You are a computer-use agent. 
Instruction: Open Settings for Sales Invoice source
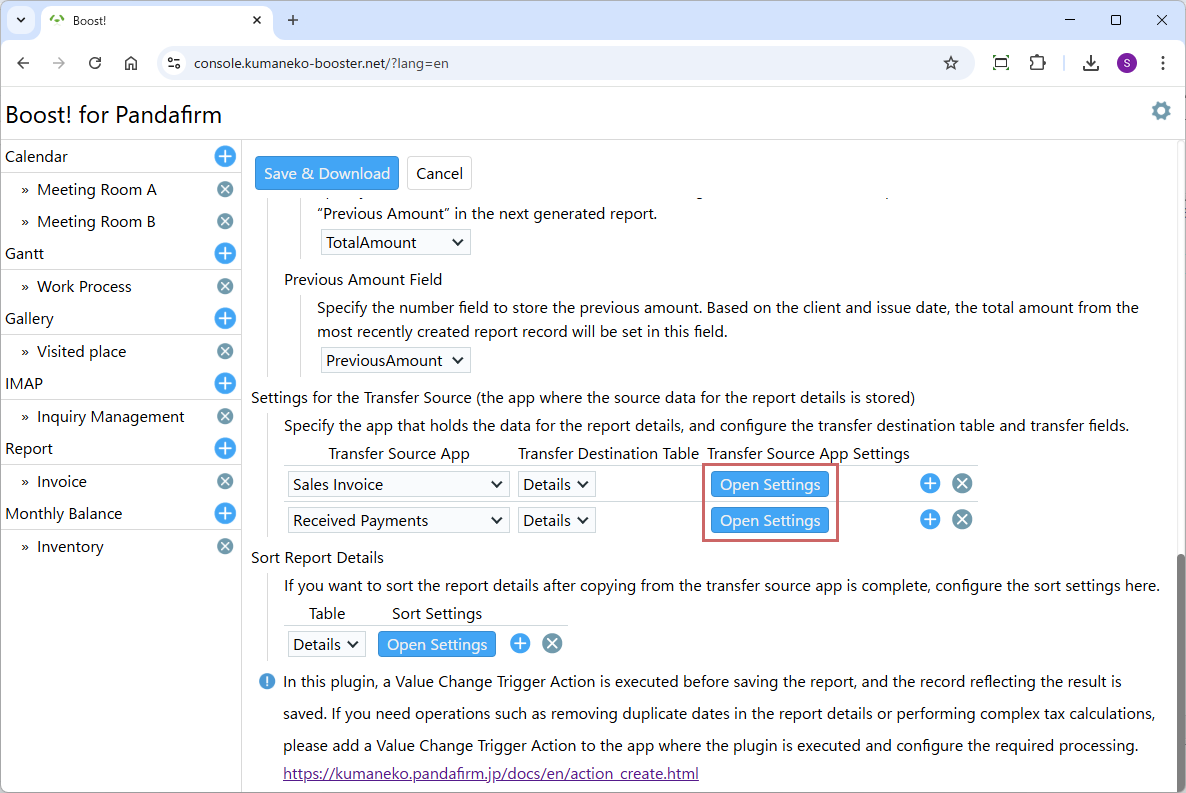click(769, 484)
